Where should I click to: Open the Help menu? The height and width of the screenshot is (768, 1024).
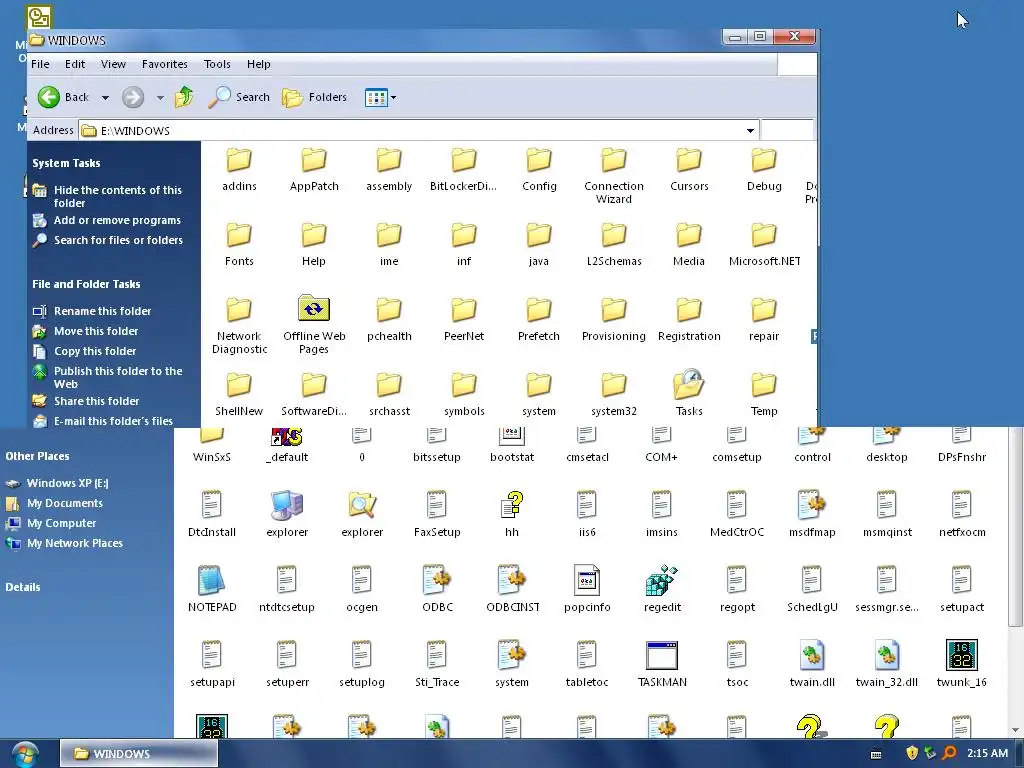pos(259,64)
